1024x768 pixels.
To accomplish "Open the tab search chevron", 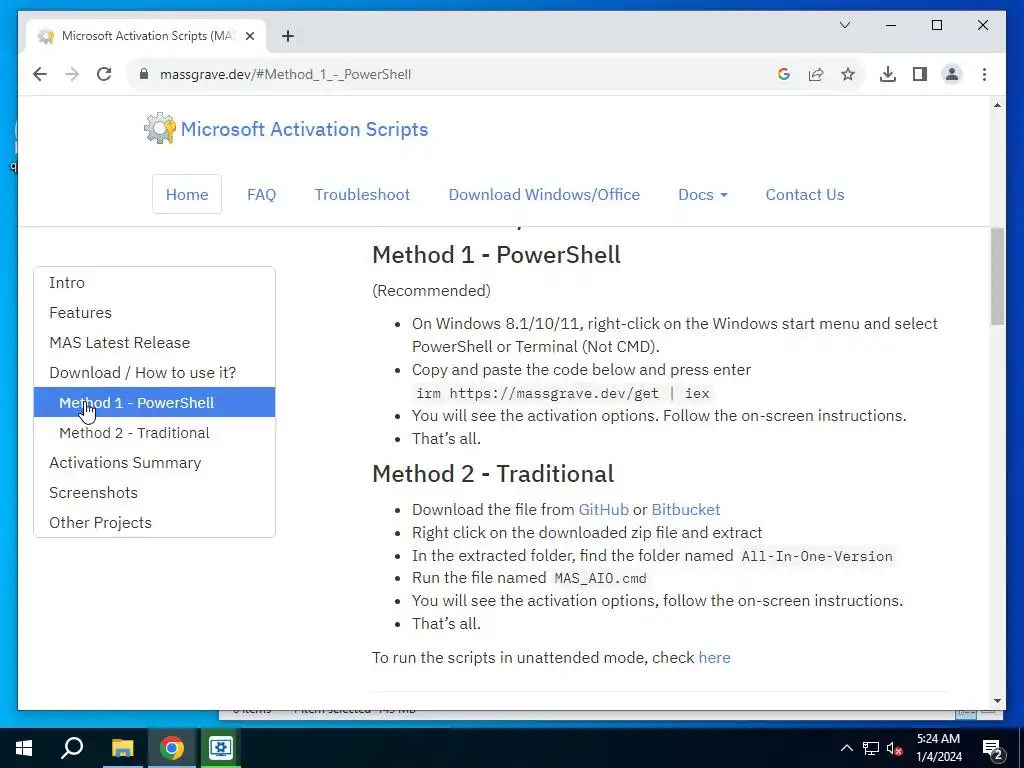I will 844,25.
